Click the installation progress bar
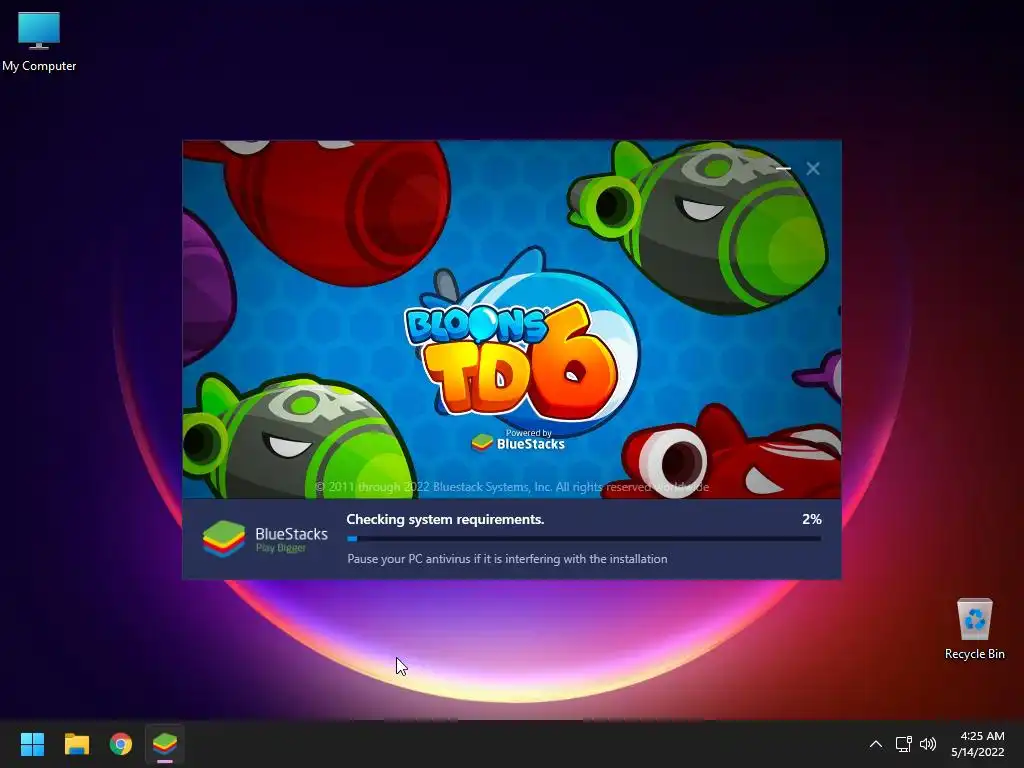Viewport: 1024px width, 768px height. (584, 539)
